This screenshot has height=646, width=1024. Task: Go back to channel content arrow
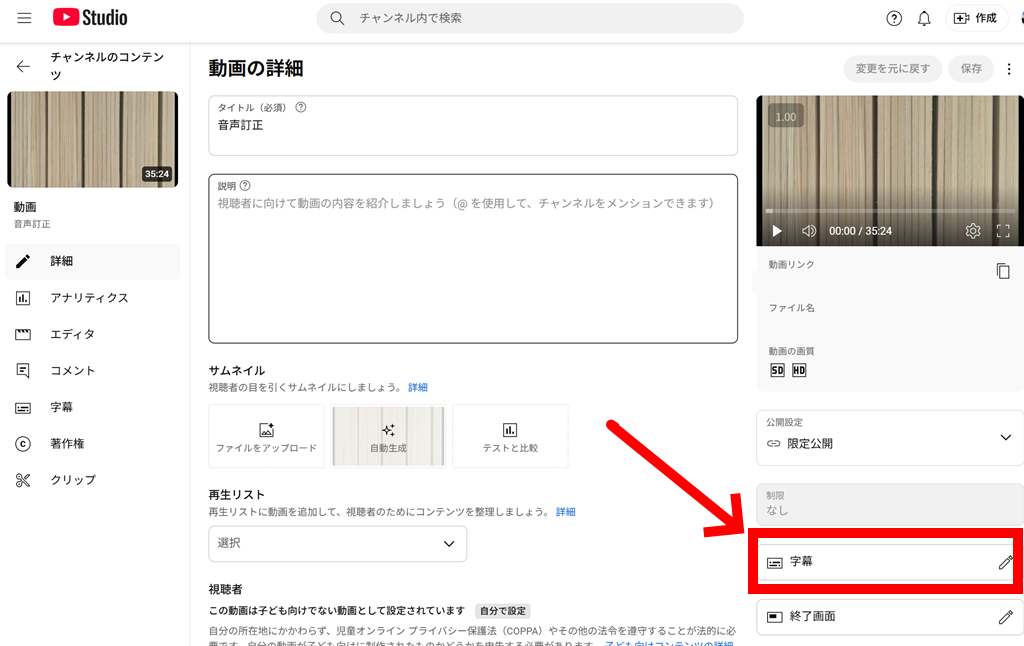pos(23,66)
